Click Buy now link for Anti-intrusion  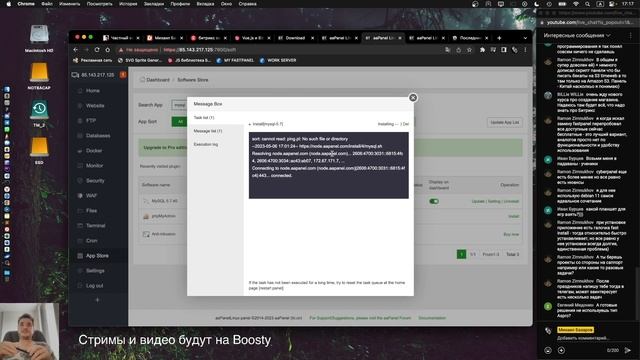[x=511, y=234]
